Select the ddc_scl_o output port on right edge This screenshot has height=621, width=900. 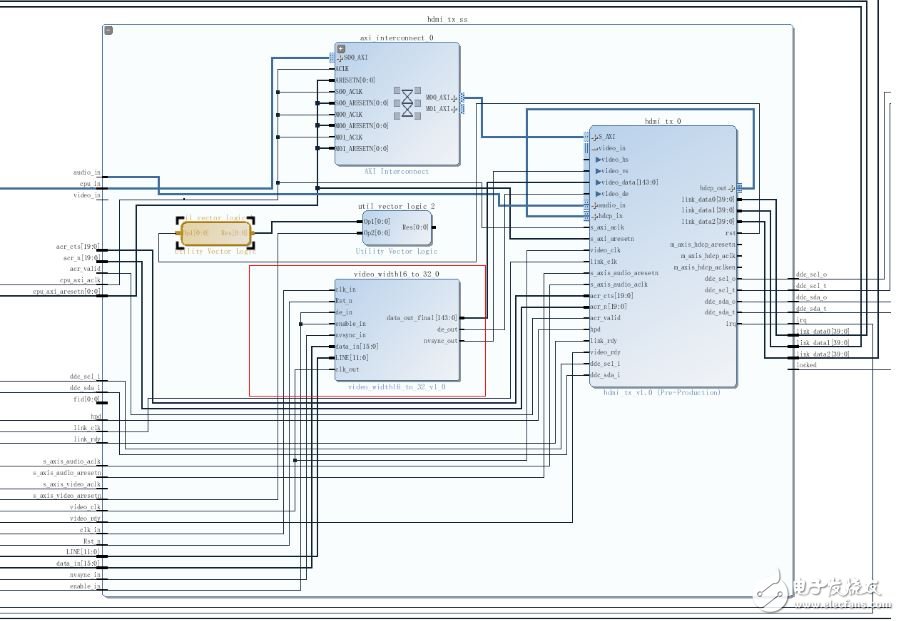pyautogui.click(x=811, y=275)
